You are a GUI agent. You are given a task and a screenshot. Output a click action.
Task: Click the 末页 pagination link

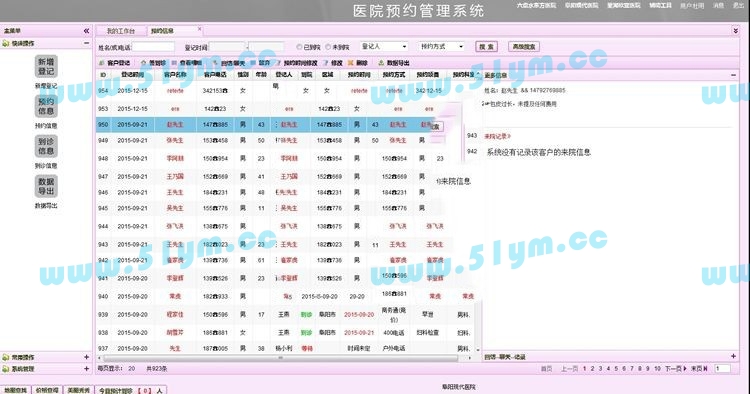(699, 369)
